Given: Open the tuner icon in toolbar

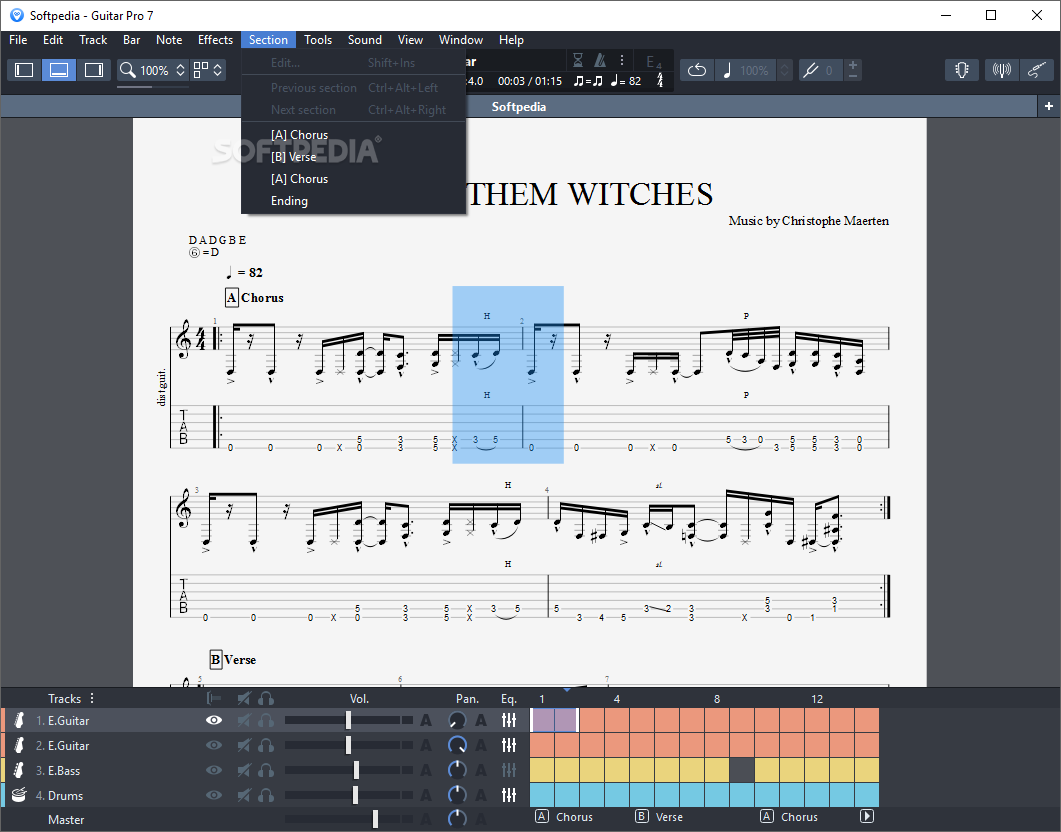Looking at the screenshot, I should tap(962, 70).
